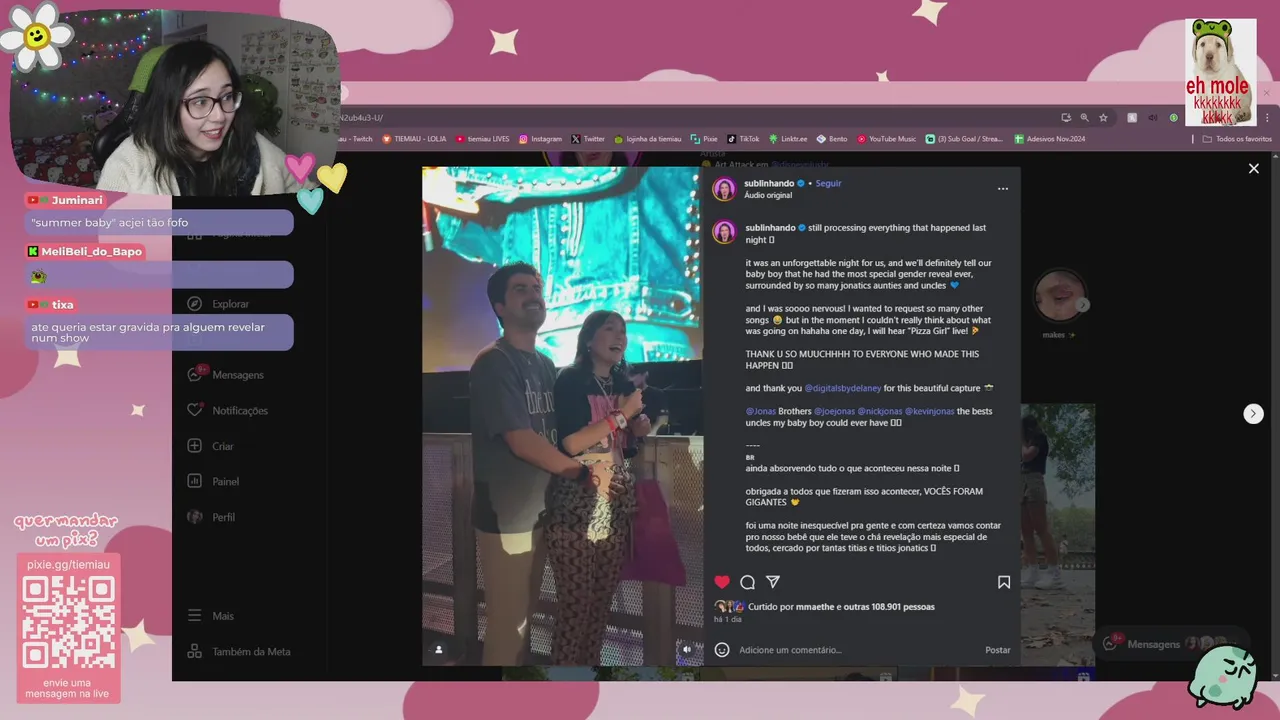Open Criar in the Instagram sidebar
Image resolution: width=1280 pixels, height=720 pixels.
click(210, 446)
